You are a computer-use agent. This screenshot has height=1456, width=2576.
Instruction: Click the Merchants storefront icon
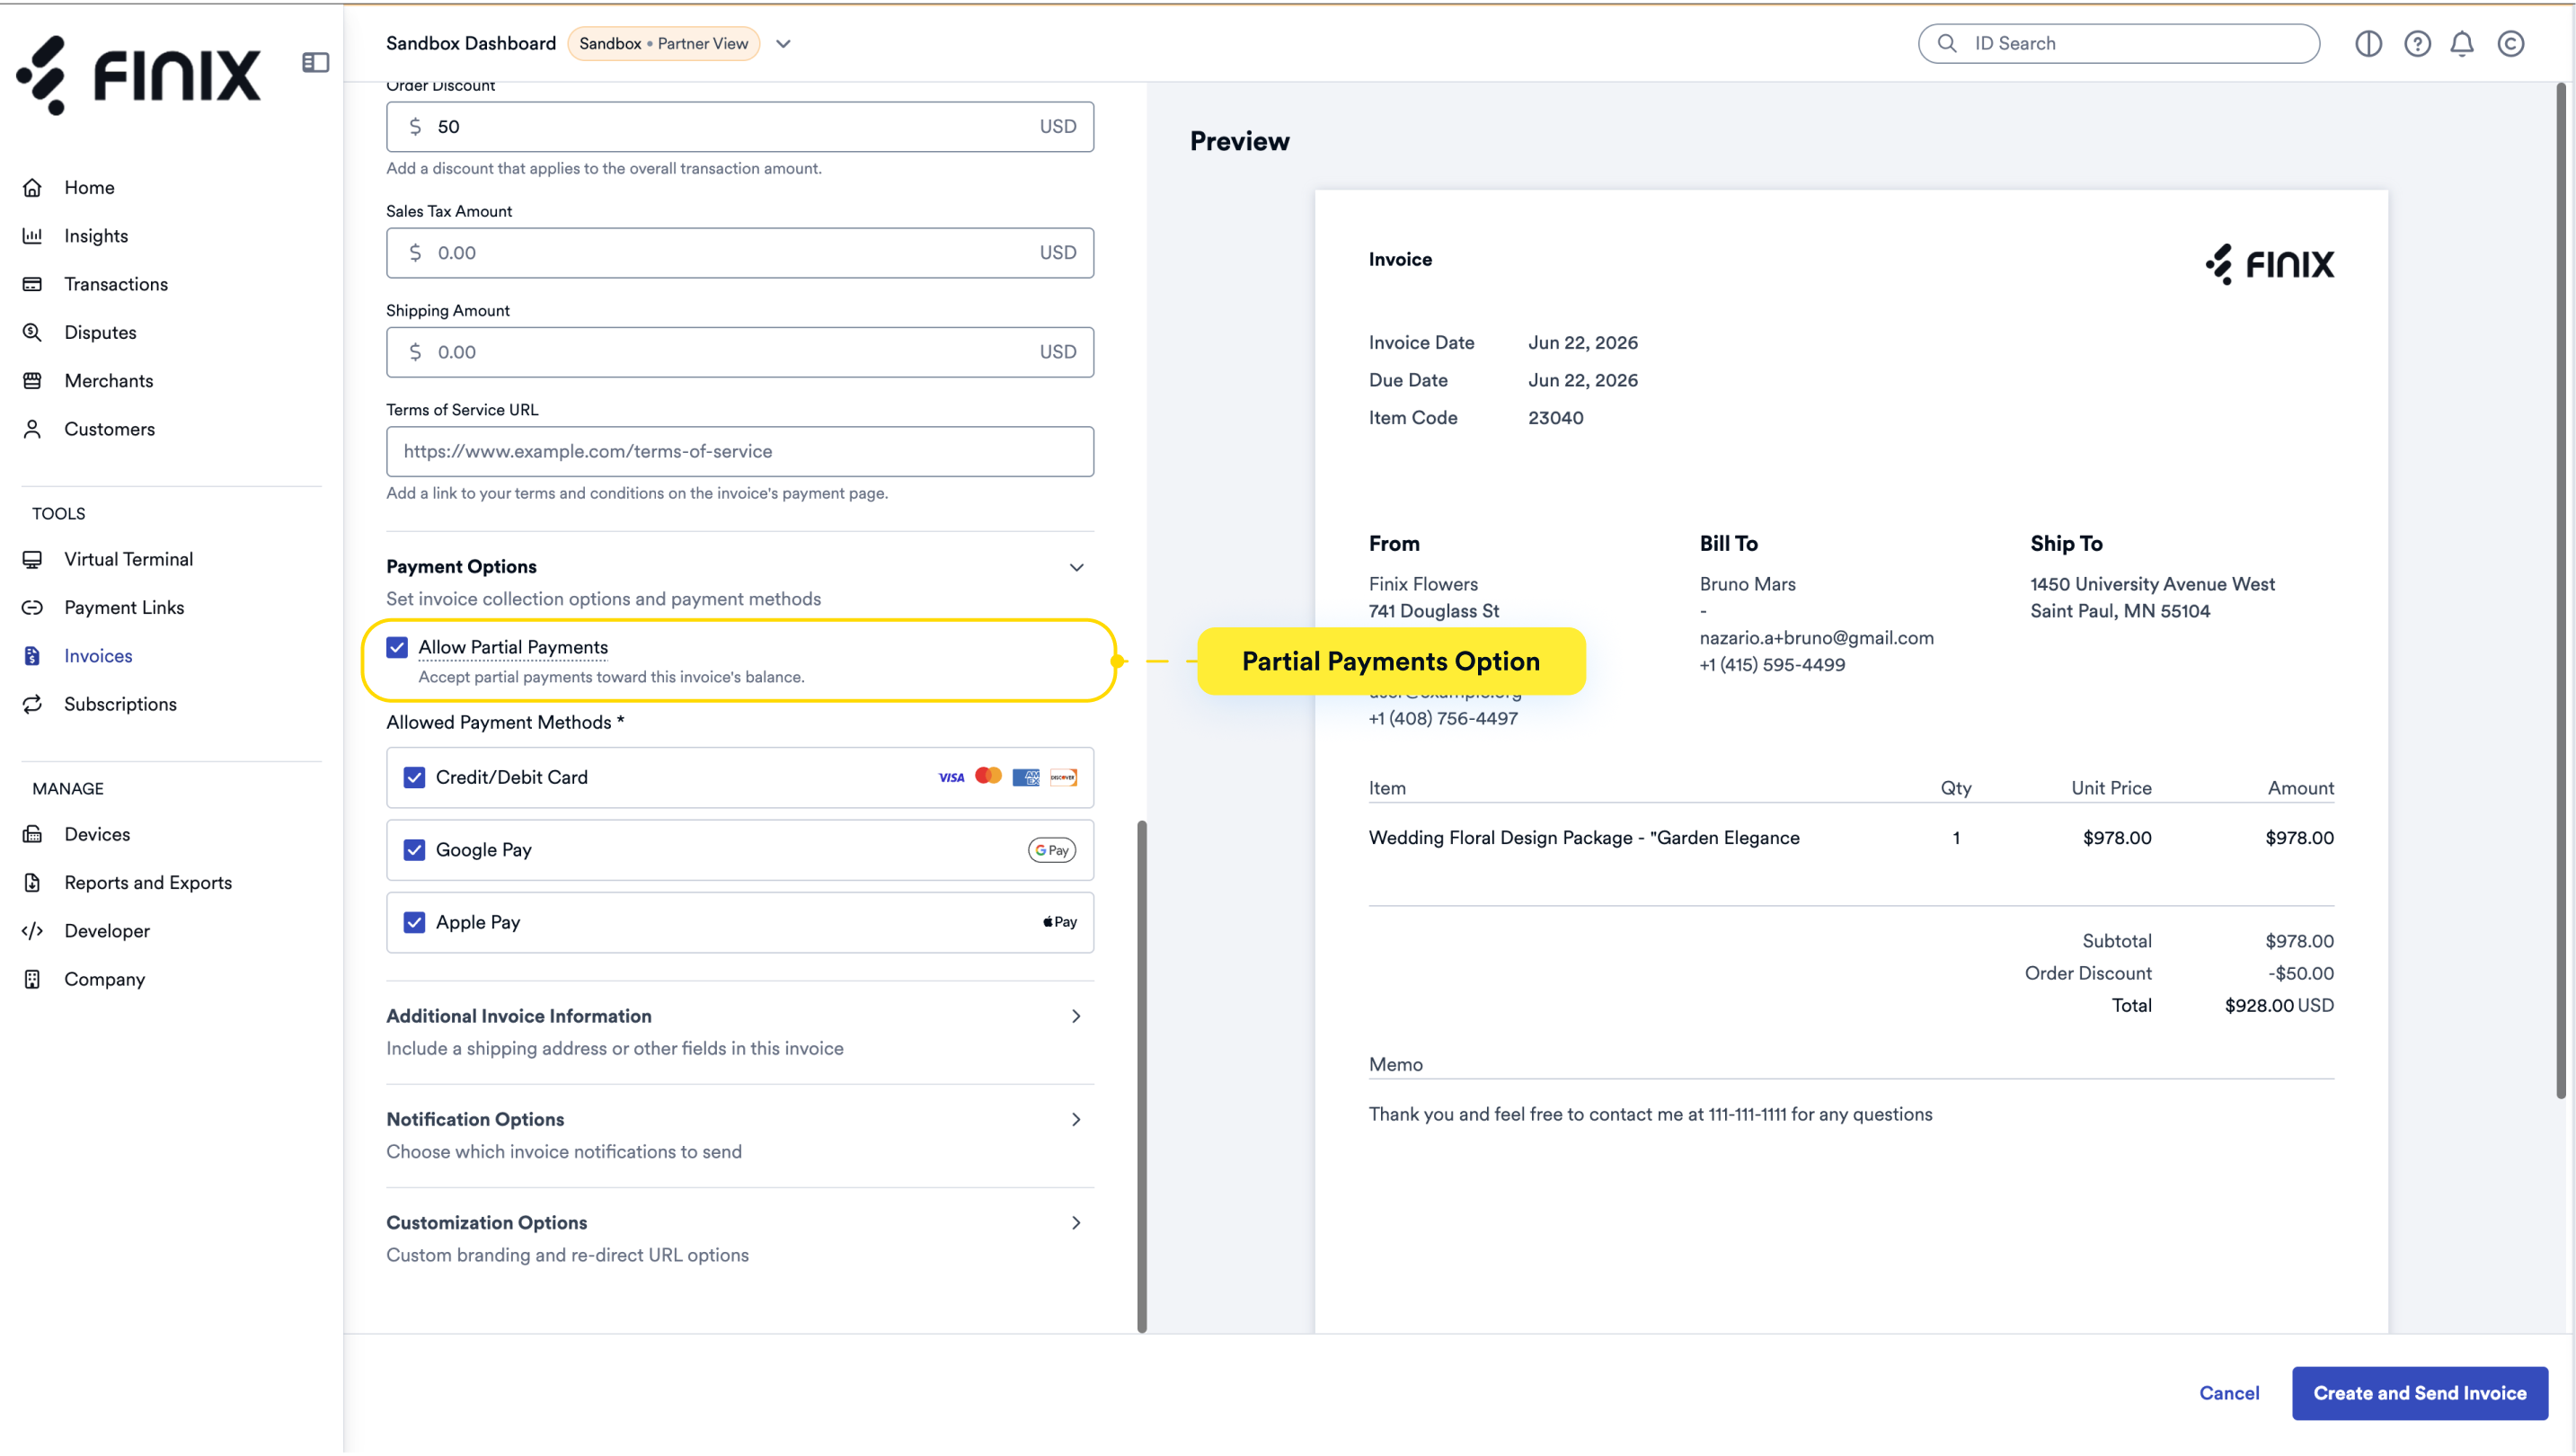33,380
